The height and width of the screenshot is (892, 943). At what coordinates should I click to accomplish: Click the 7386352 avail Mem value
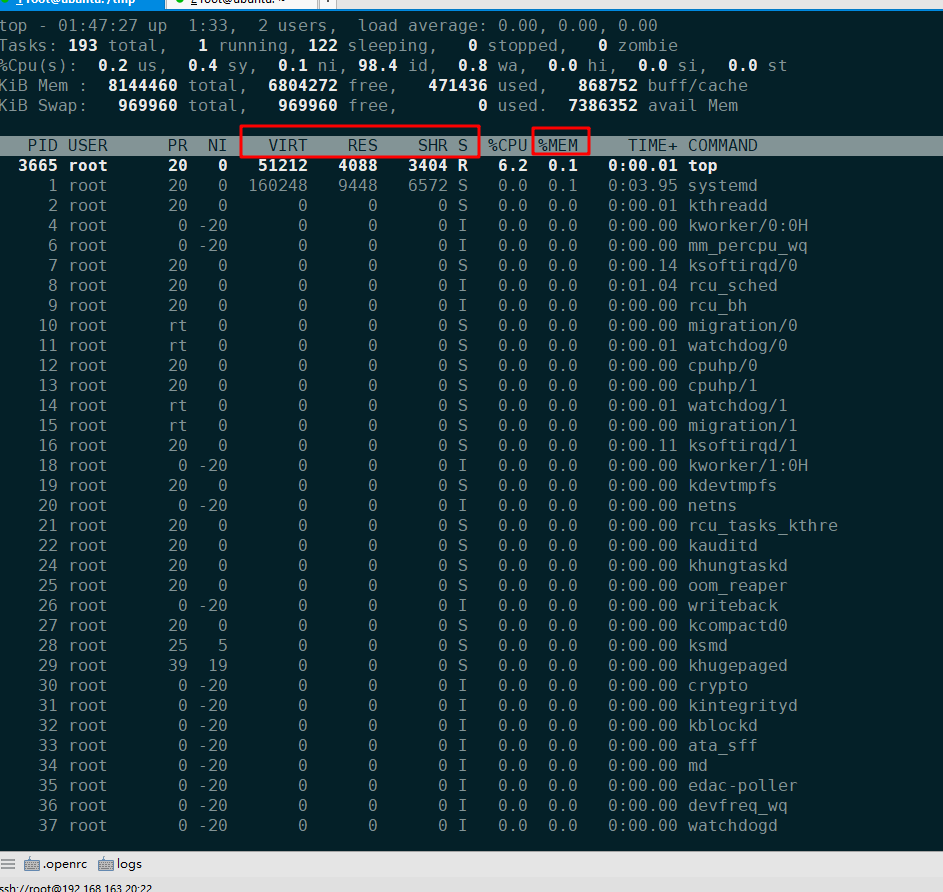tap(603, 106)
